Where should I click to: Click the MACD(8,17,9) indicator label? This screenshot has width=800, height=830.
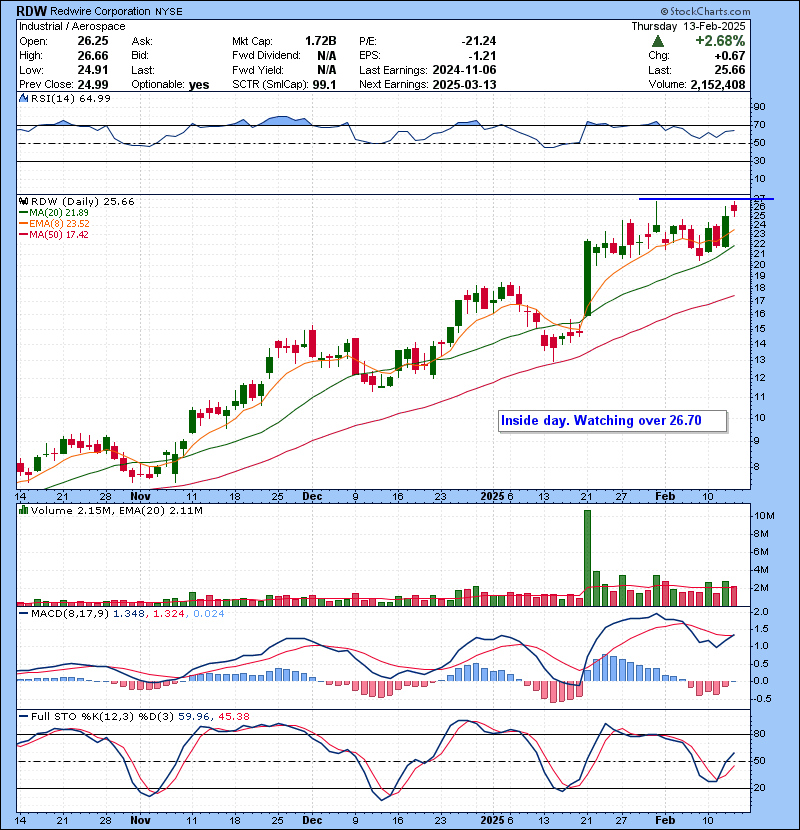pos(70,614)
